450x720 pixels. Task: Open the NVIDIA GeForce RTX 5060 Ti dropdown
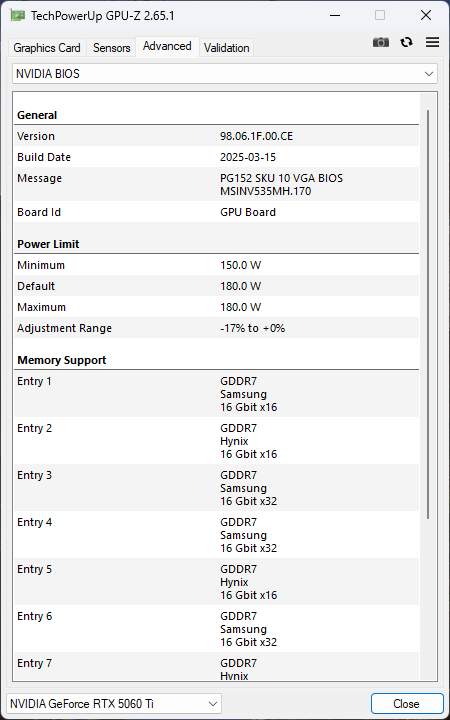[x=114, y=703]
